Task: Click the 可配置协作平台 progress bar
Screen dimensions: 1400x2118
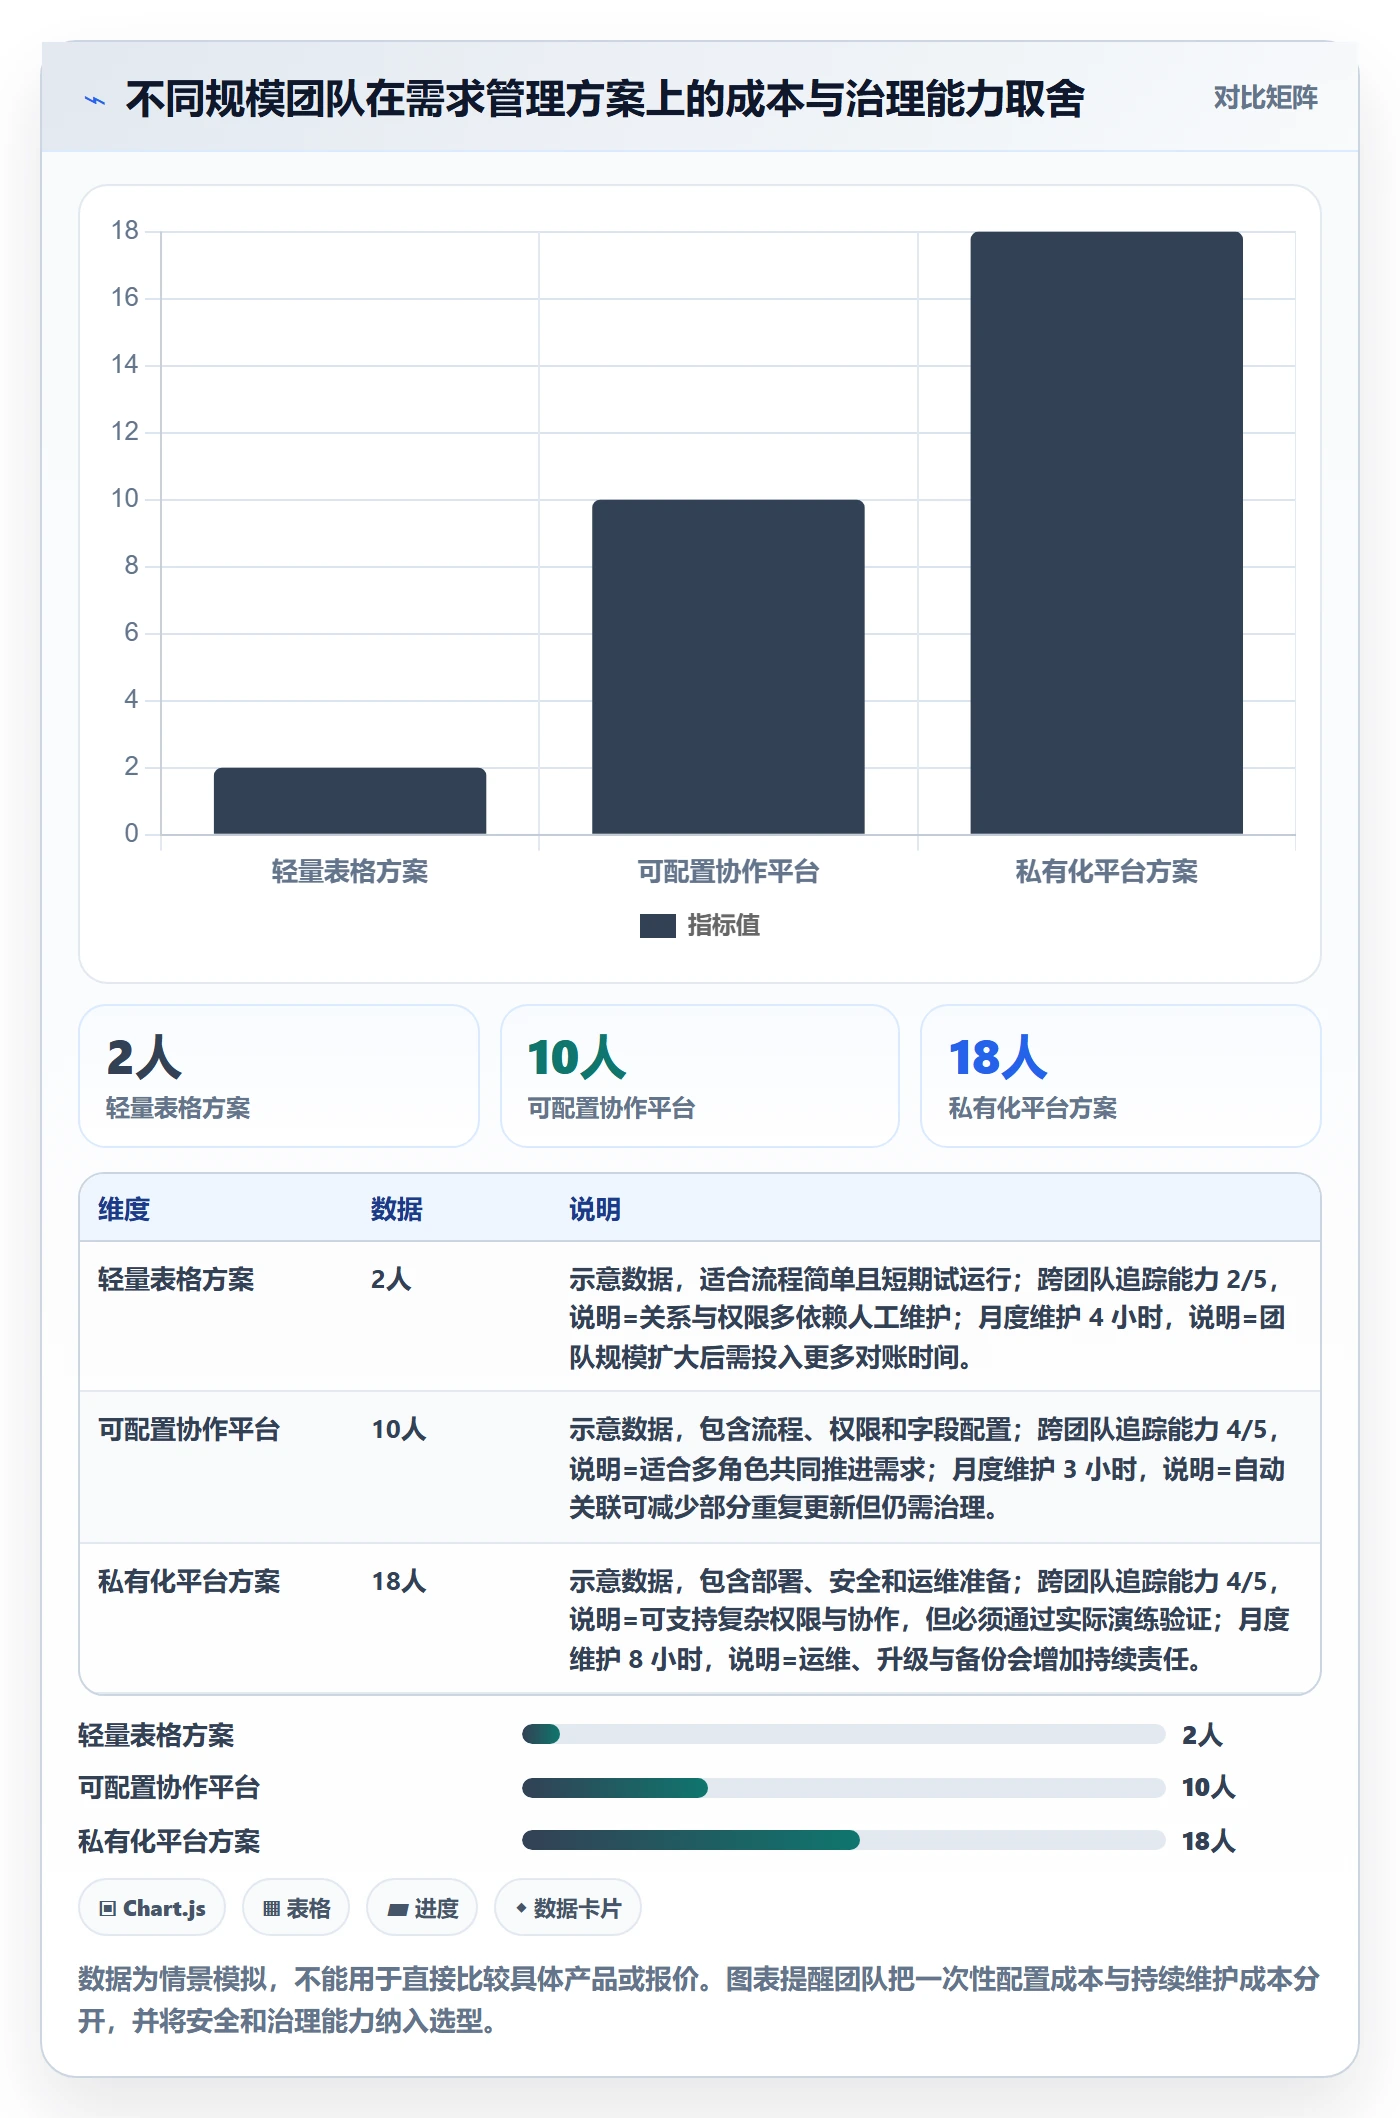Action: click(843, 1787)
